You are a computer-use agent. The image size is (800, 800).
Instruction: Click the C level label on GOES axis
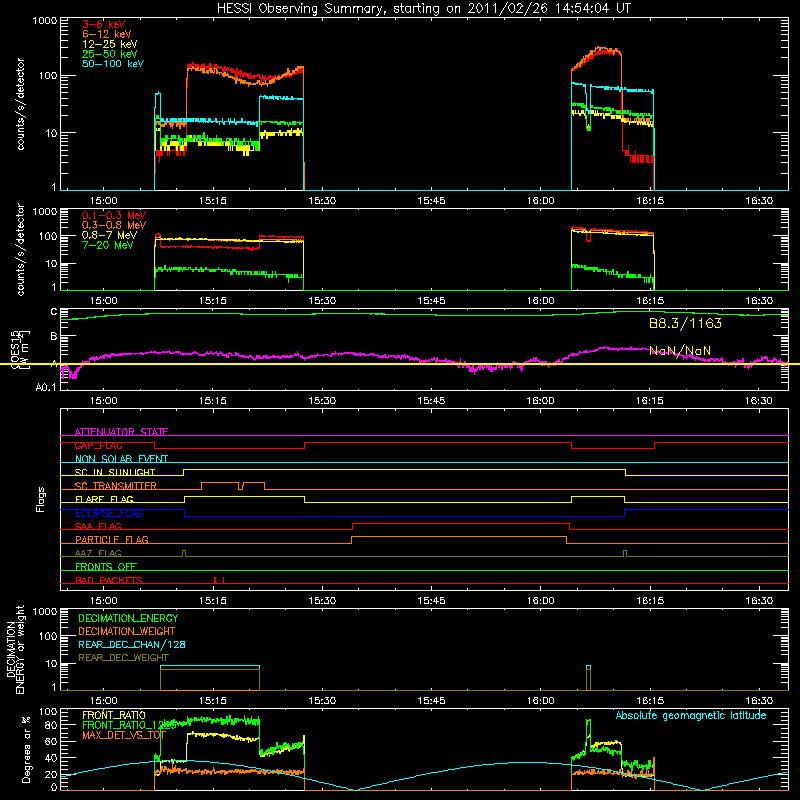click(x=54, y=312)
